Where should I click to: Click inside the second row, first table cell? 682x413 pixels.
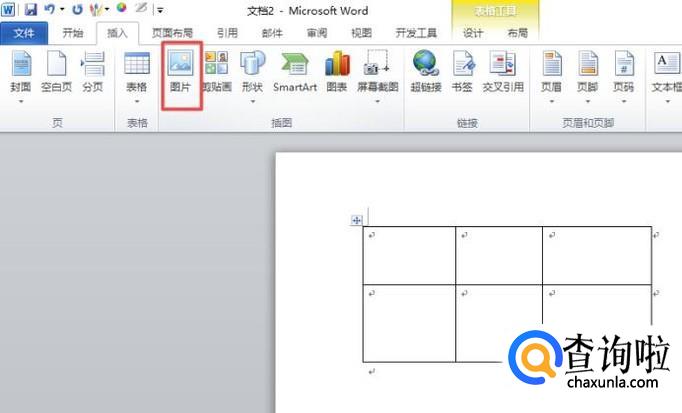click(x=409, y=323)
